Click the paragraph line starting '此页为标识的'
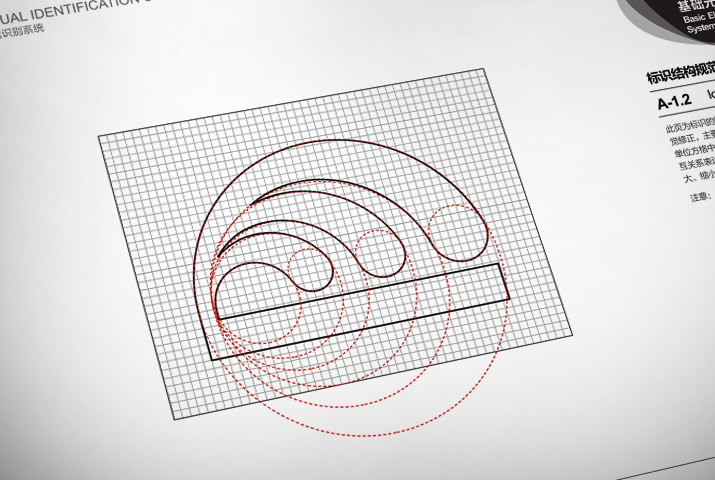 pyautogui.click(x=690, y=124)
